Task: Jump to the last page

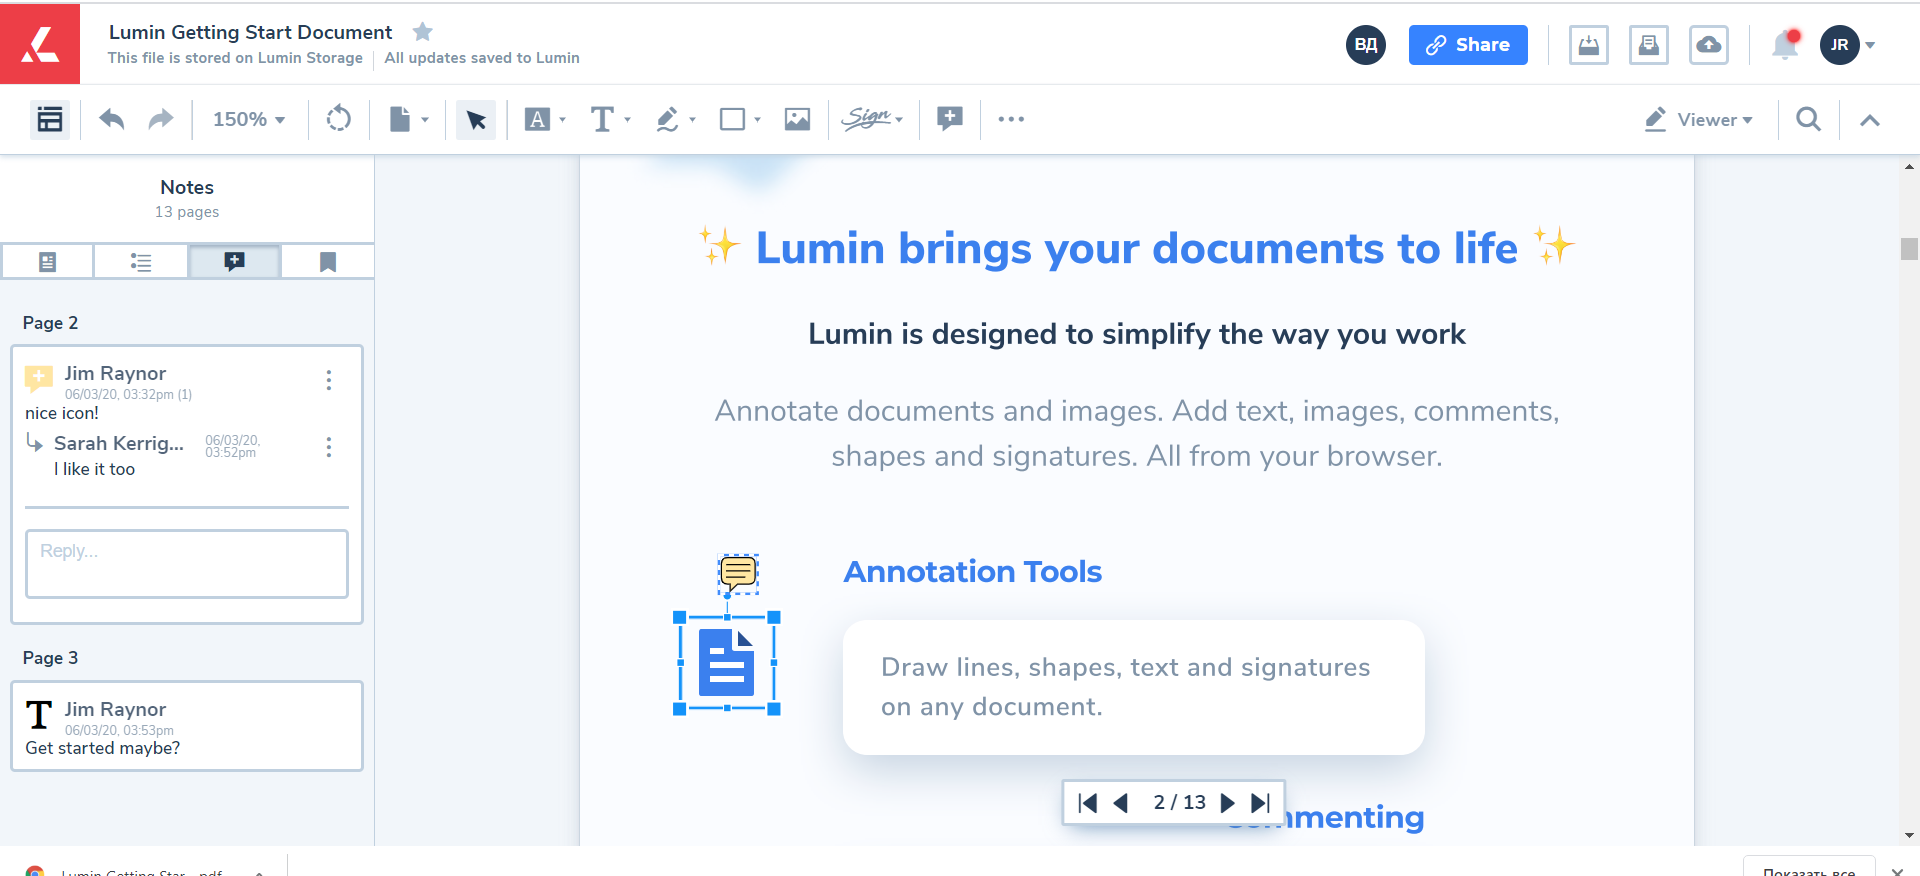Action: (x=1261, y=803)
